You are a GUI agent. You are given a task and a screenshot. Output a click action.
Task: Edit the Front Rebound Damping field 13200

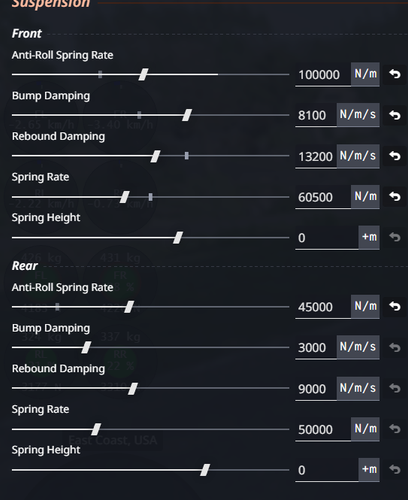pos(316,156)
